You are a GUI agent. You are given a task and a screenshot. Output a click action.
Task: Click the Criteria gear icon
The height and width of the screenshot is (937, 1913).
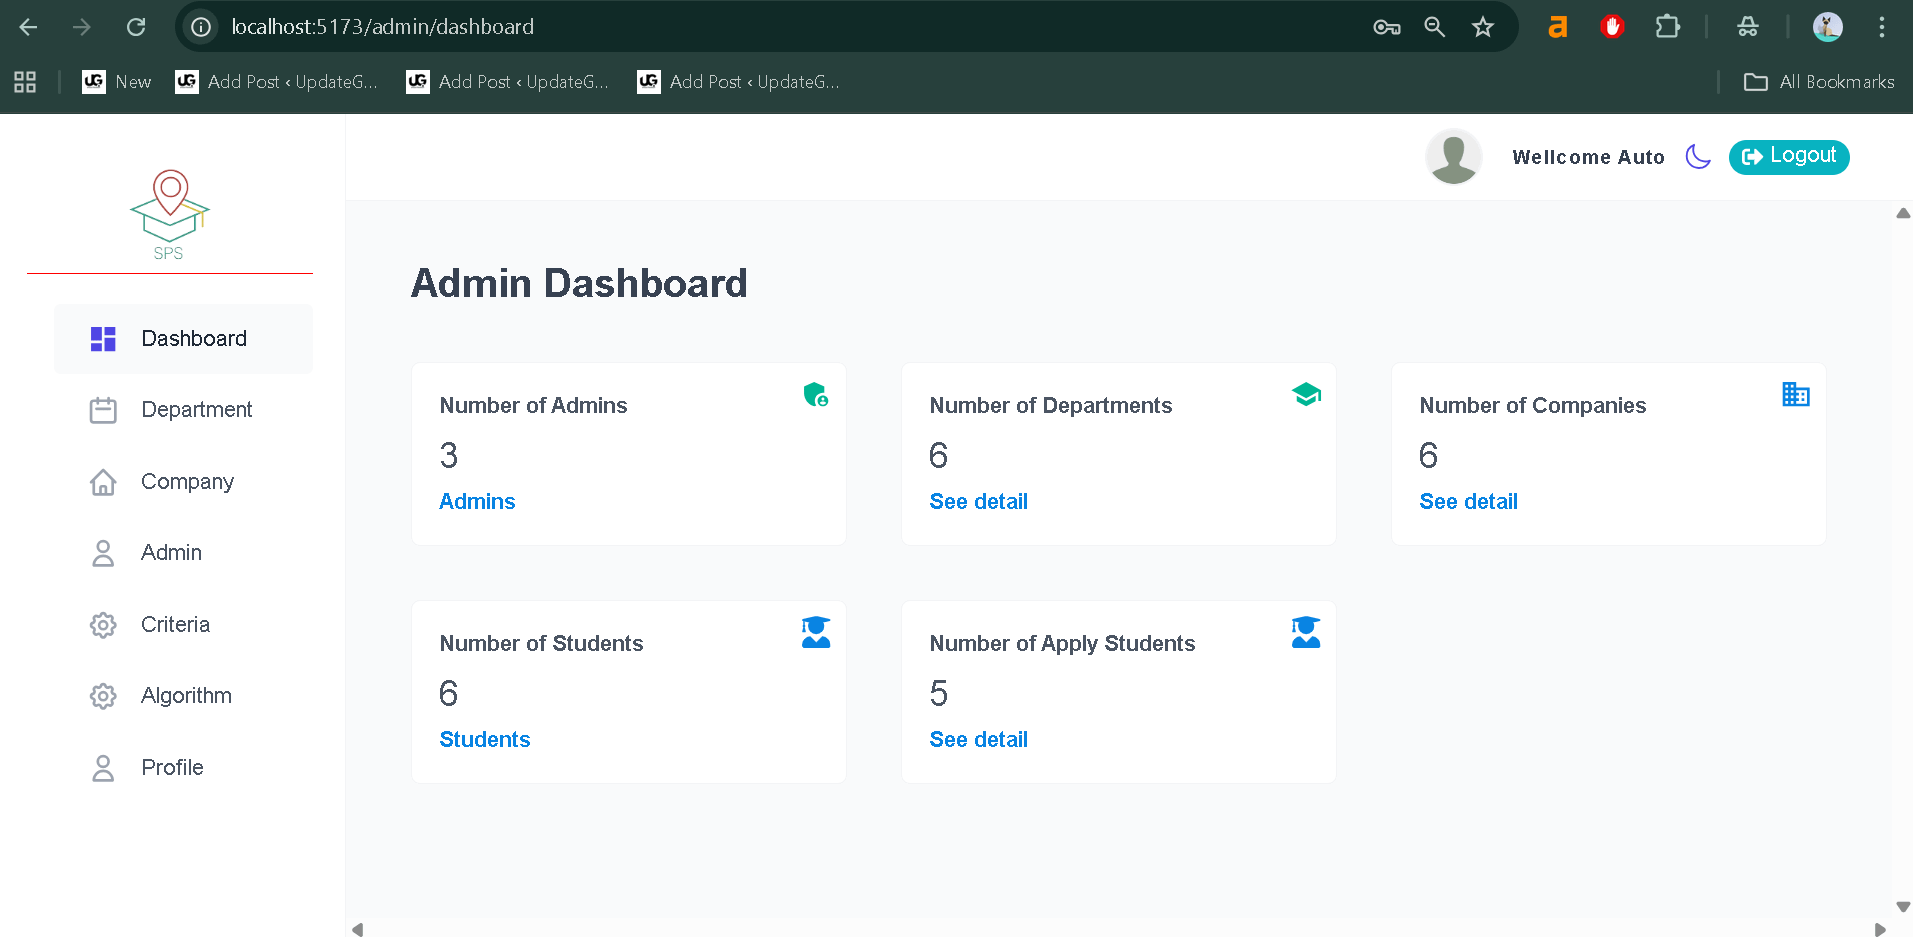point(103,625)
